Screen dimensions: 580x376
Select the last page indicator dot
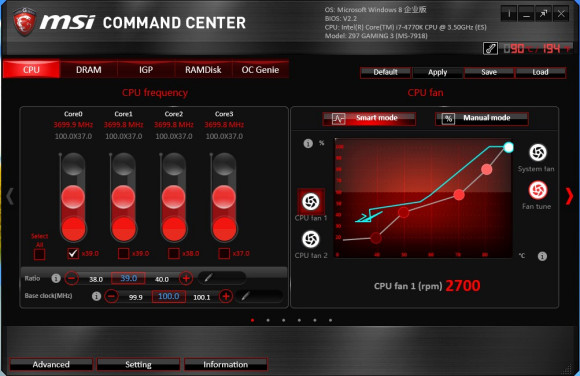pyautogui.click(x=330, y=320)
